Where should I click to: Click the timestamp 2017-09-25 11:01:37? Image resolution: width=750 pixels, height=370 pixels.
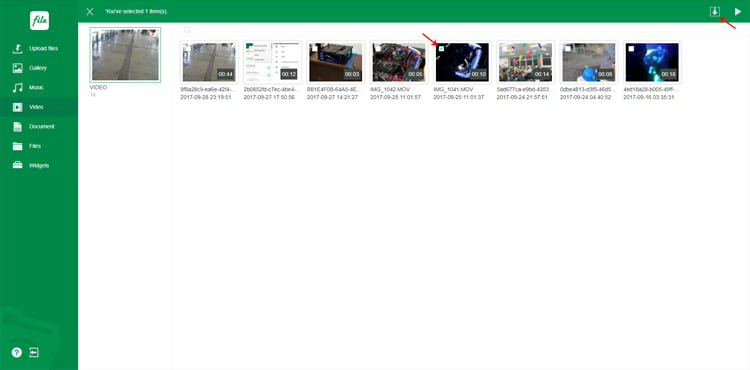pos(459,97)
